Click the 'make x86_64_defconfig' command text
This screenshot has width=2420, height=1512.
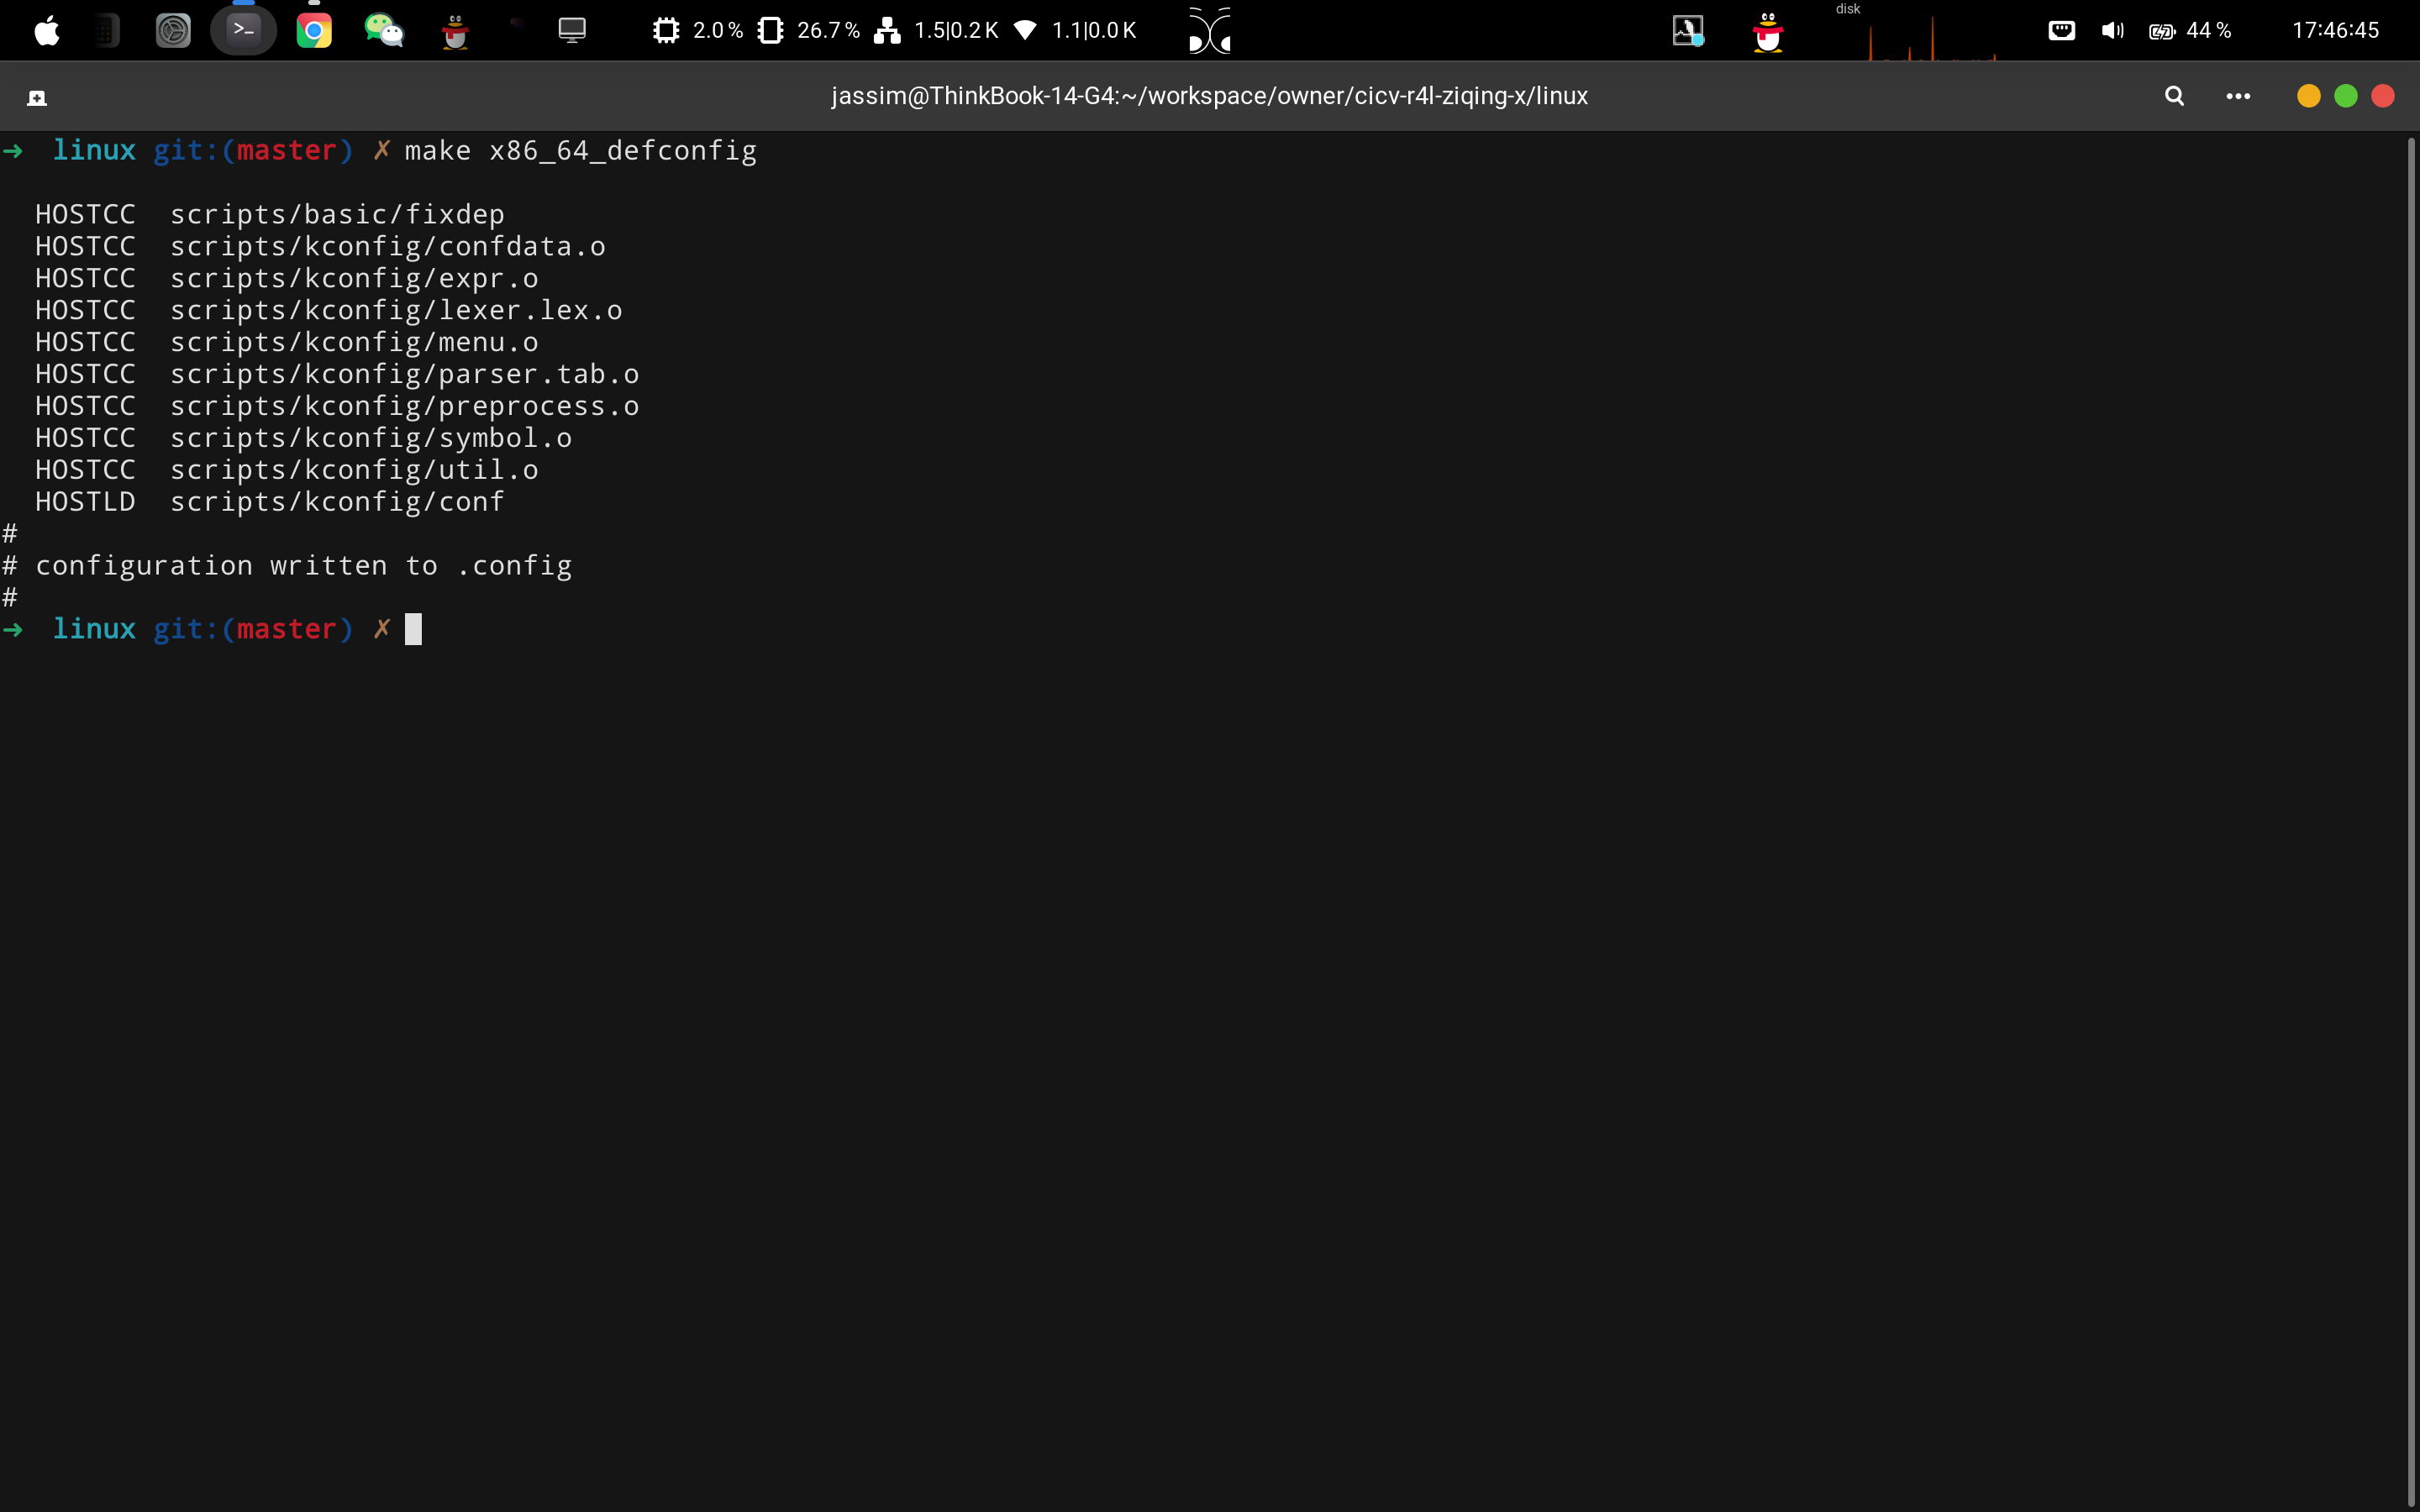(x=580, y=151)
